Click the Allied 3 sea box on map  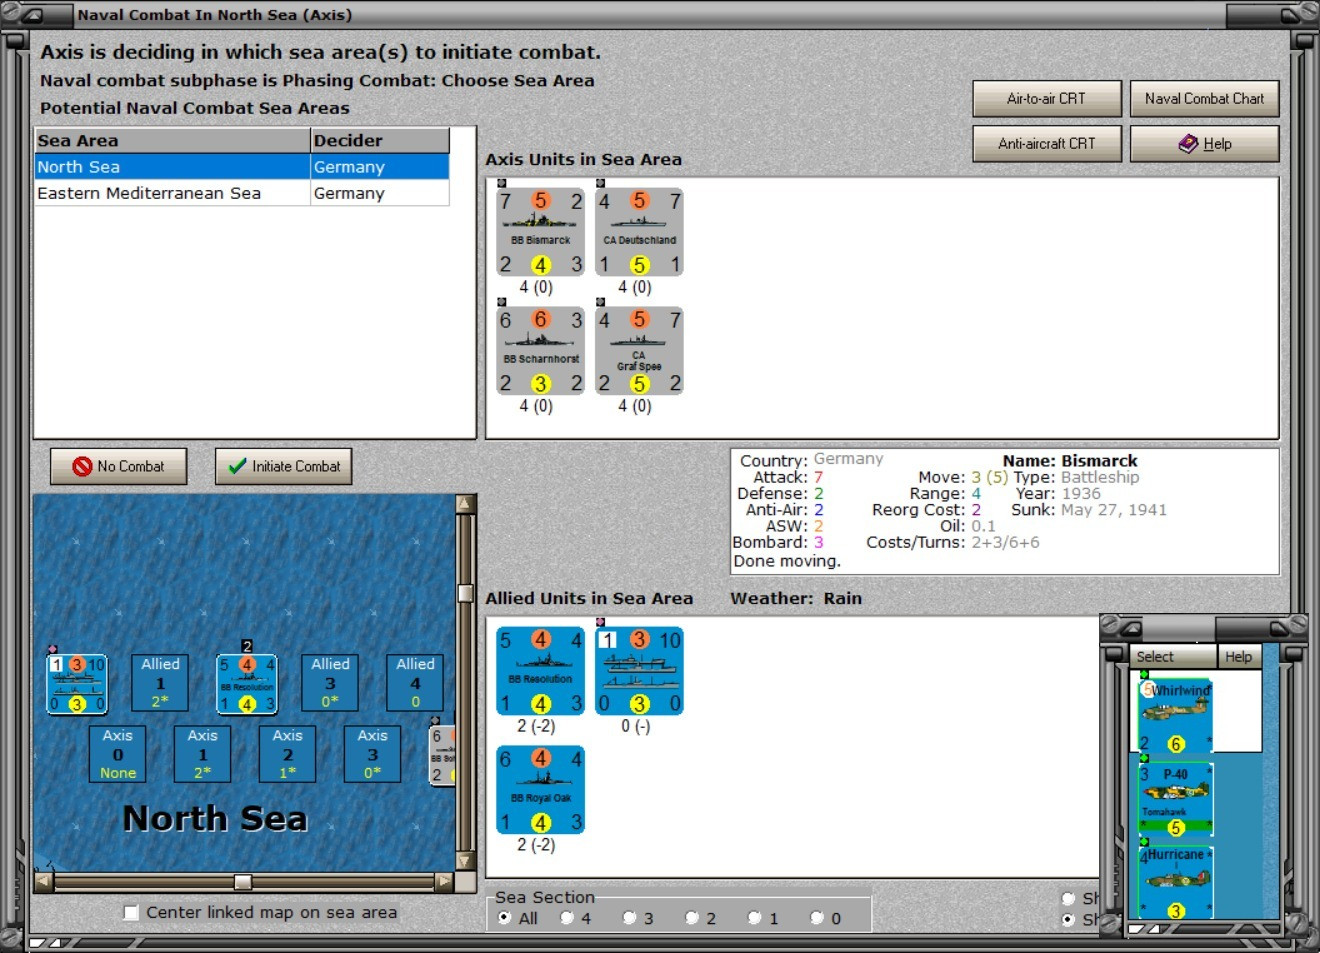[x=330, y=683]
